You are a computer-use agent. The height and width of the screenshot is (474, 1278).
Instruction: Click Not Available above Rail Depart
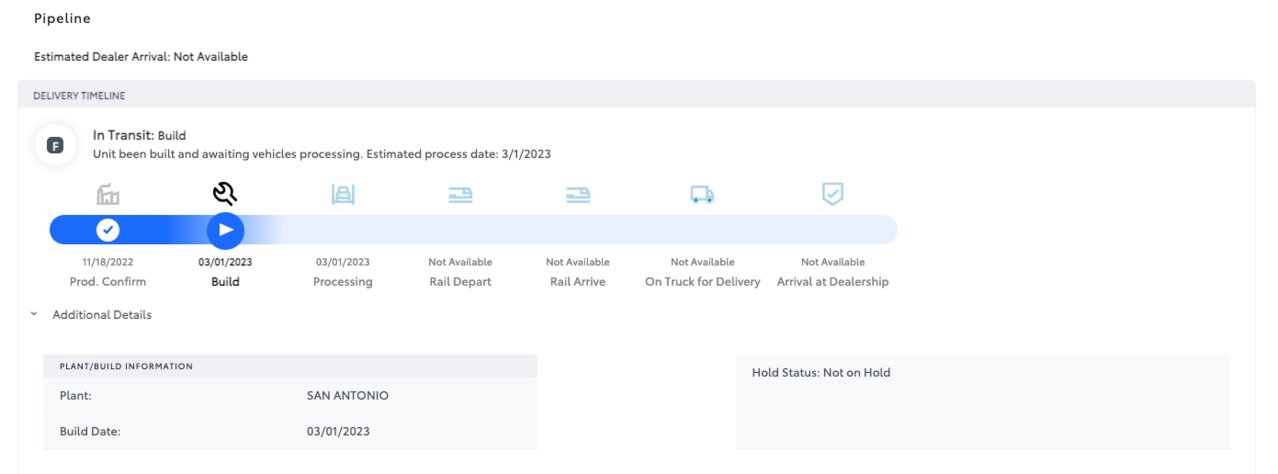[460, 262]
